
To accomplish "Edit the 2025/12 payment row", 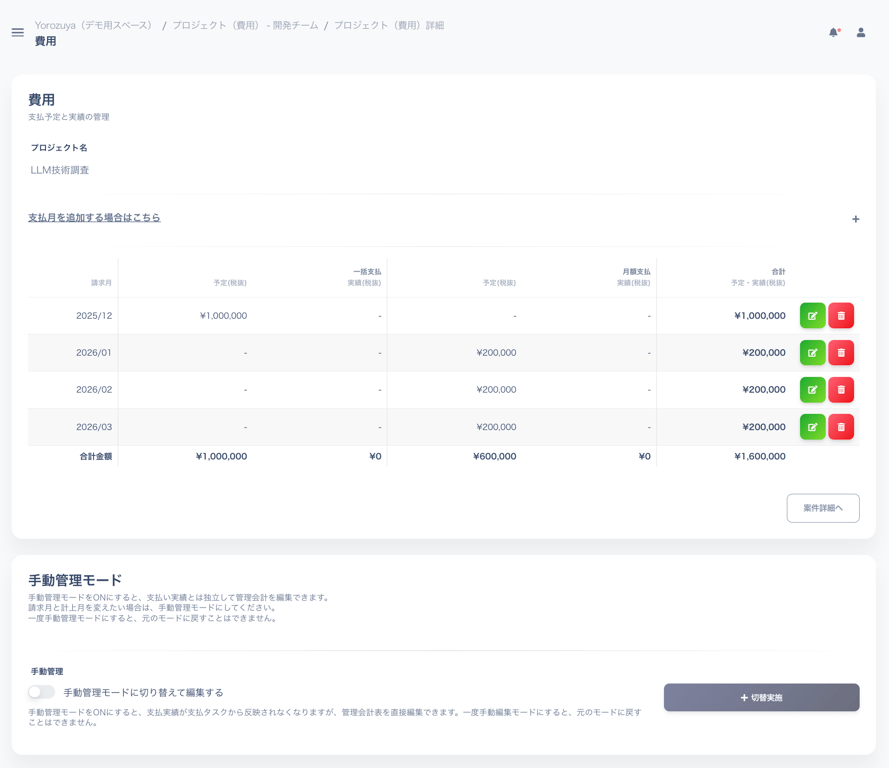I will (812, 316).
